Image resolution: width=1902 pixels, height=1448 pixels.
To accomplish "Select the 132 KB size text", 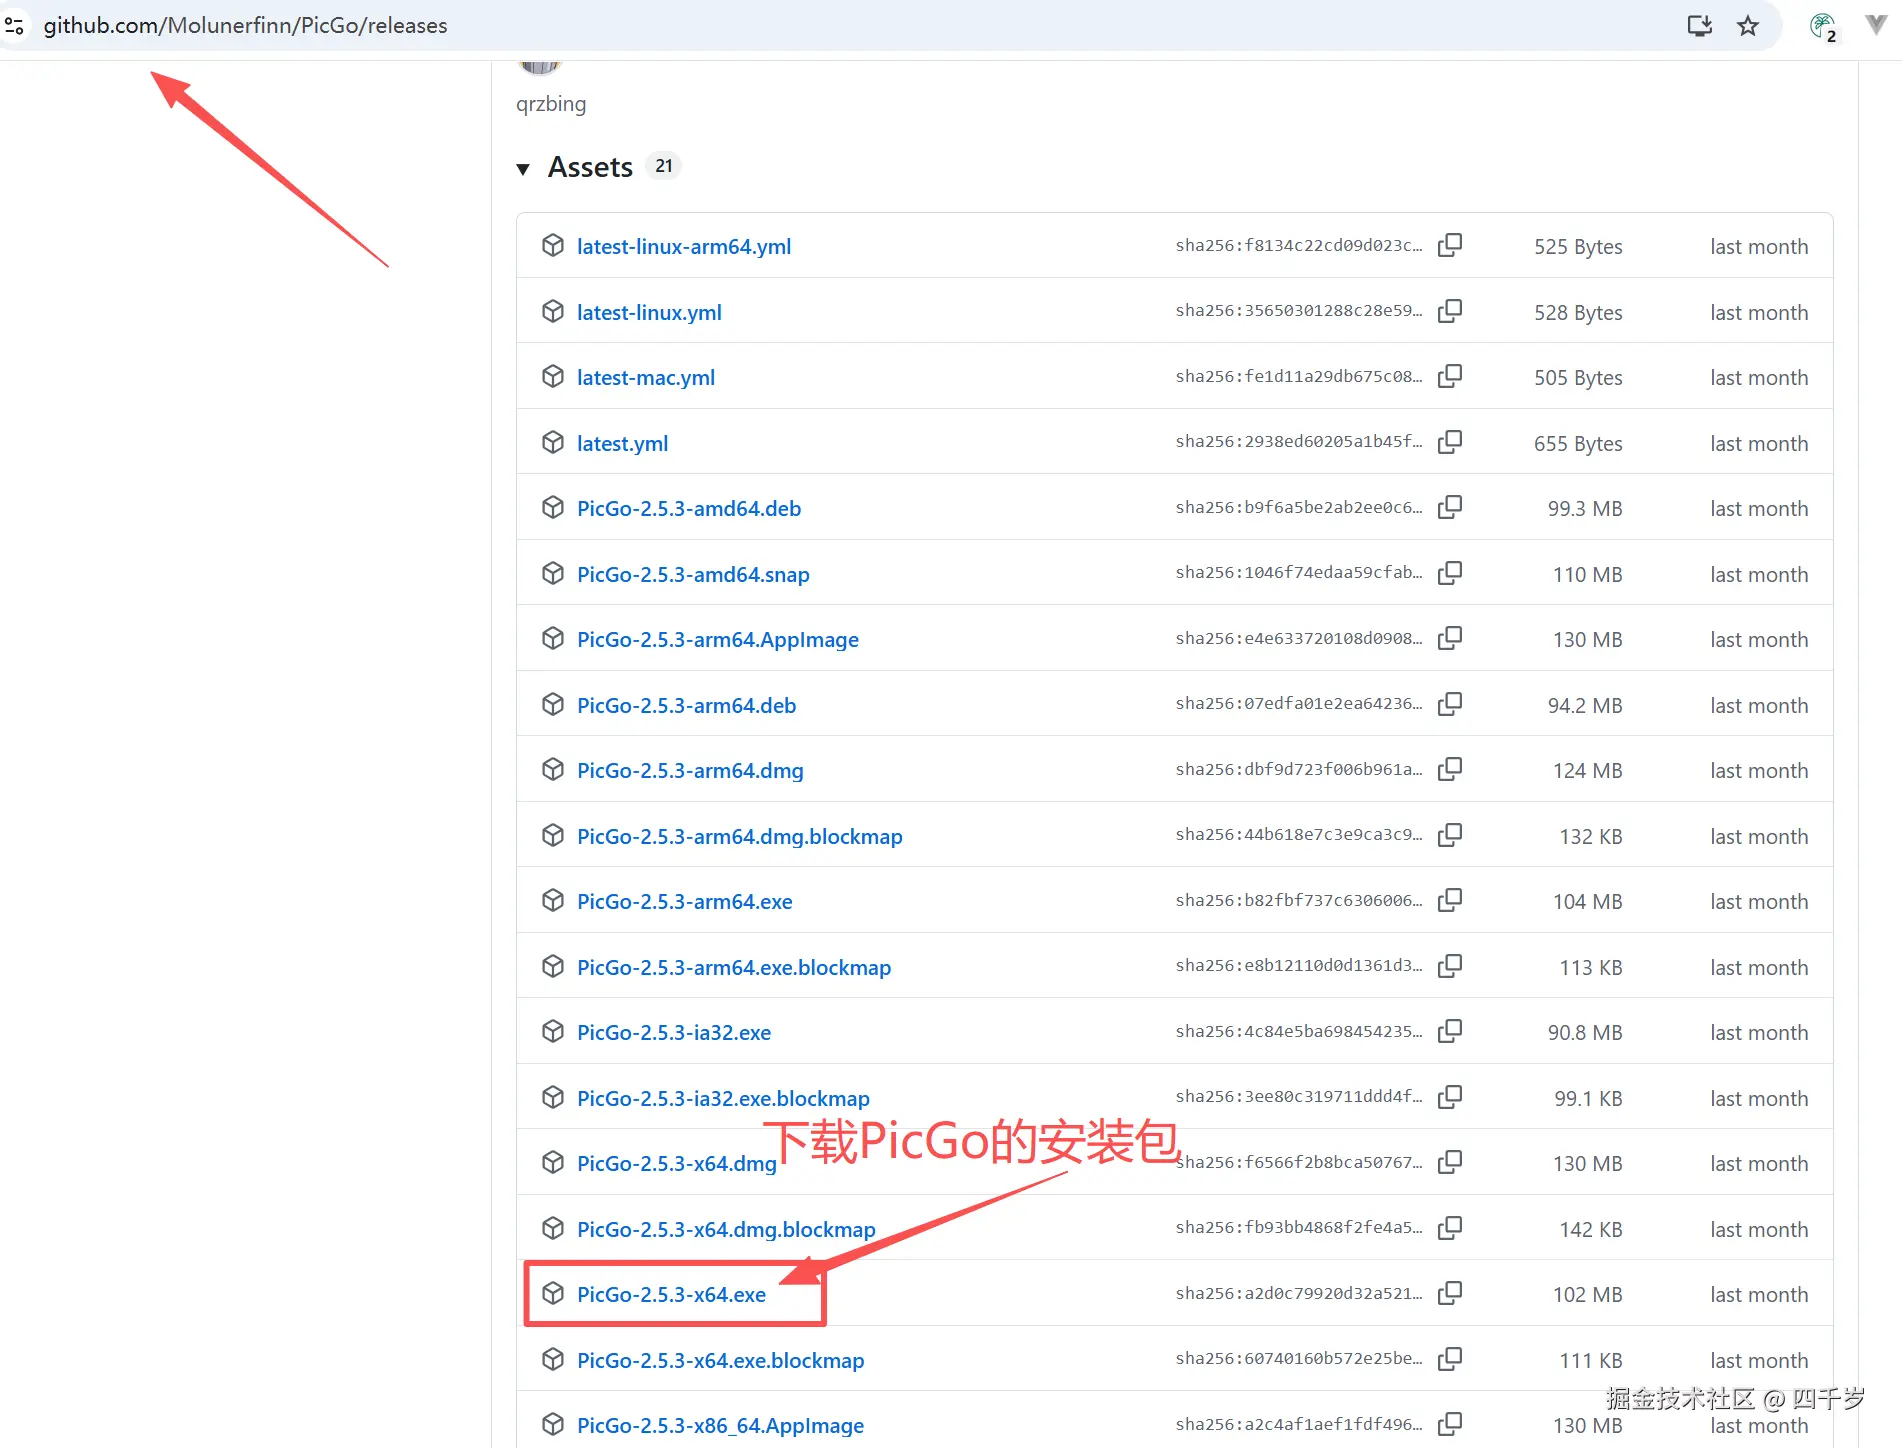I will [x=1591, y=836].
